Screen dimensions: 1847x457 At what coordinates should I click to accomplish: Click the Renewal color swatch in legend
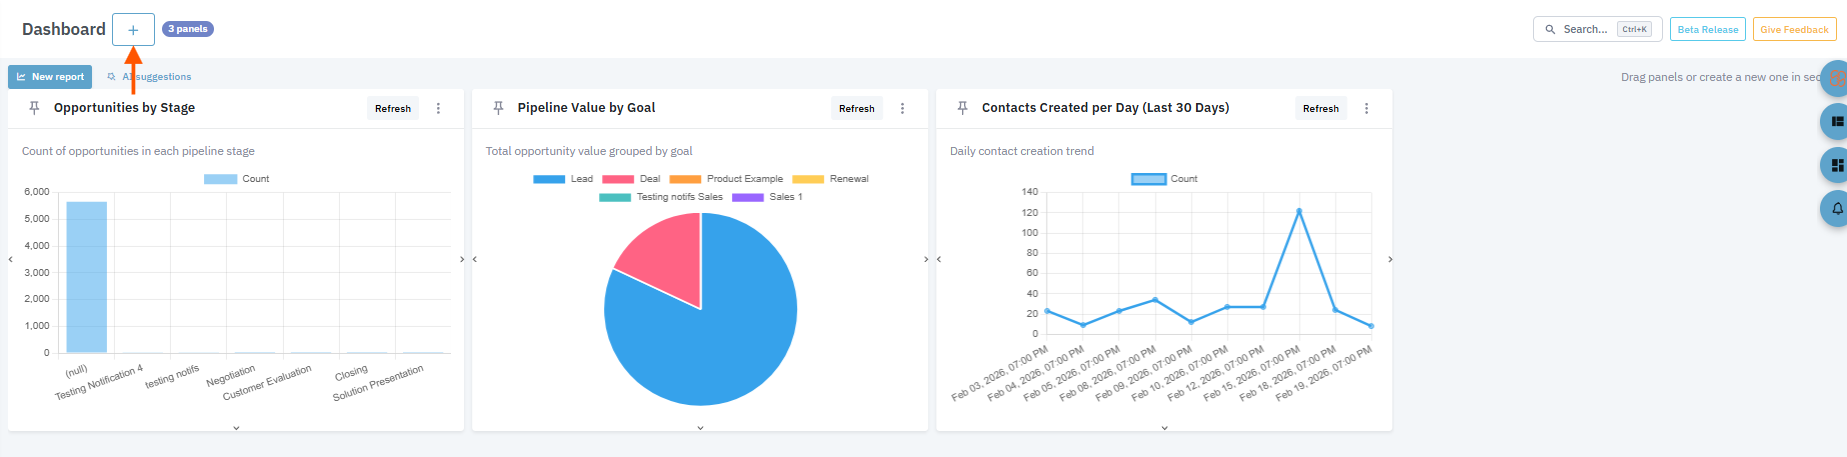click(x=808, y=179)
